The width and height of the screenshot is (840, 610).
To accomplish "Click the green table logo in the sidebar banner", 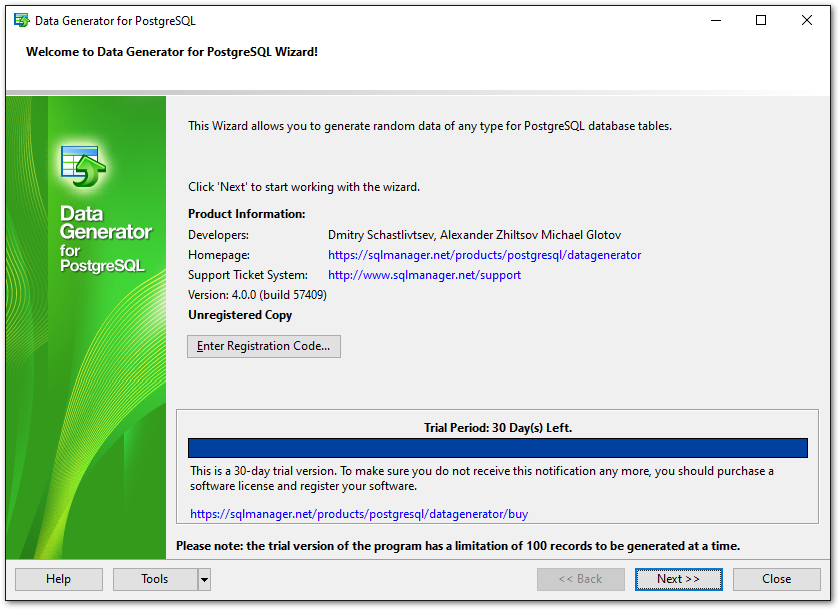I will pos(83,166).
